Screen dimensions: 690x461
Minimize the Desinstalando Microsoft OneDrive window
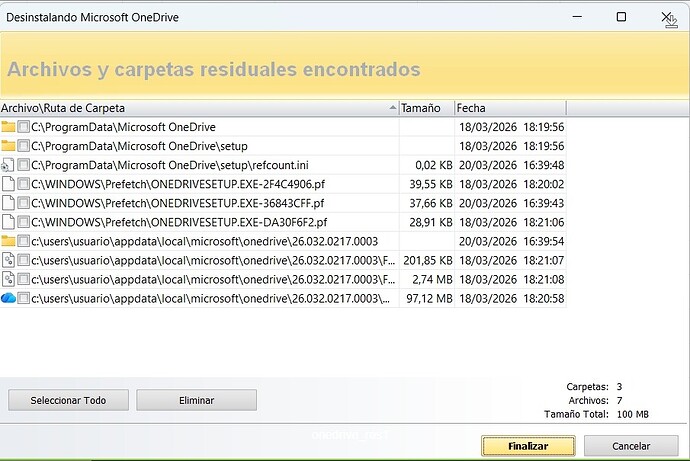(x=577, y=17)
